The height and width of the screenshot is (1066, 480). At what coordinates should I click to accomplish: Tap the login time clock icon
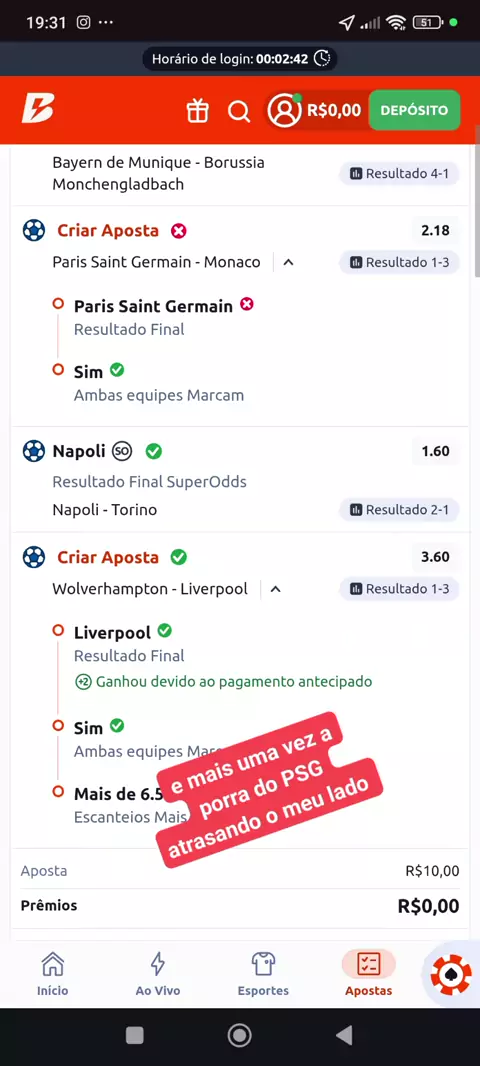tap(322, 58)
